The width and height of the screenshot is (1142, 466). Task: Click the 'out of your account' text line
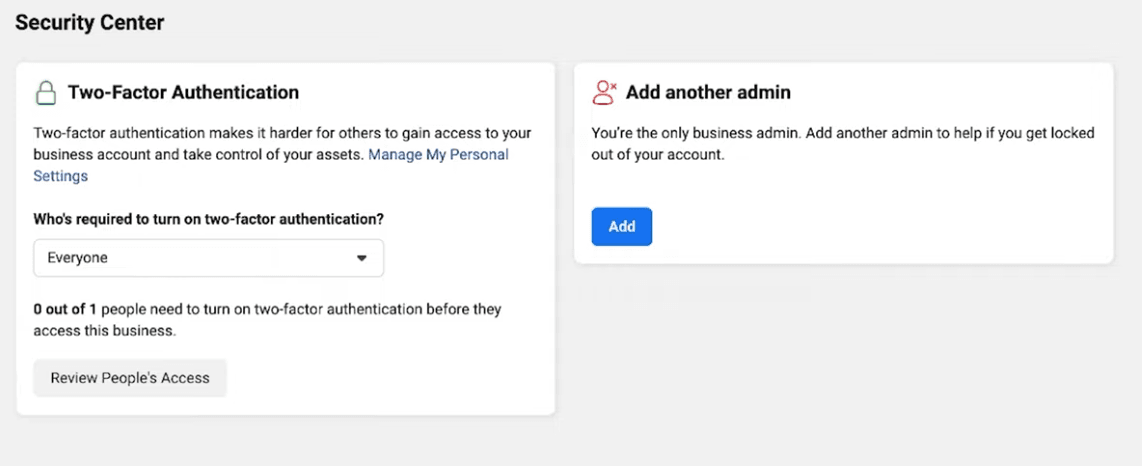click(655, 155)
